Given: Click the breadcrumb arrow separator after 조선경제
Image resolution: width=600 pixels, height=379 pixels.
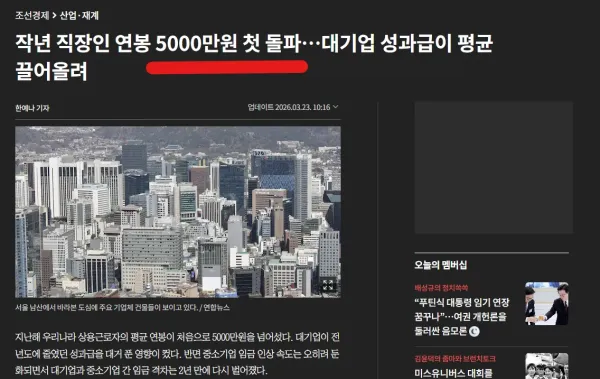Looking at the screenshot, I should [54, 16].
